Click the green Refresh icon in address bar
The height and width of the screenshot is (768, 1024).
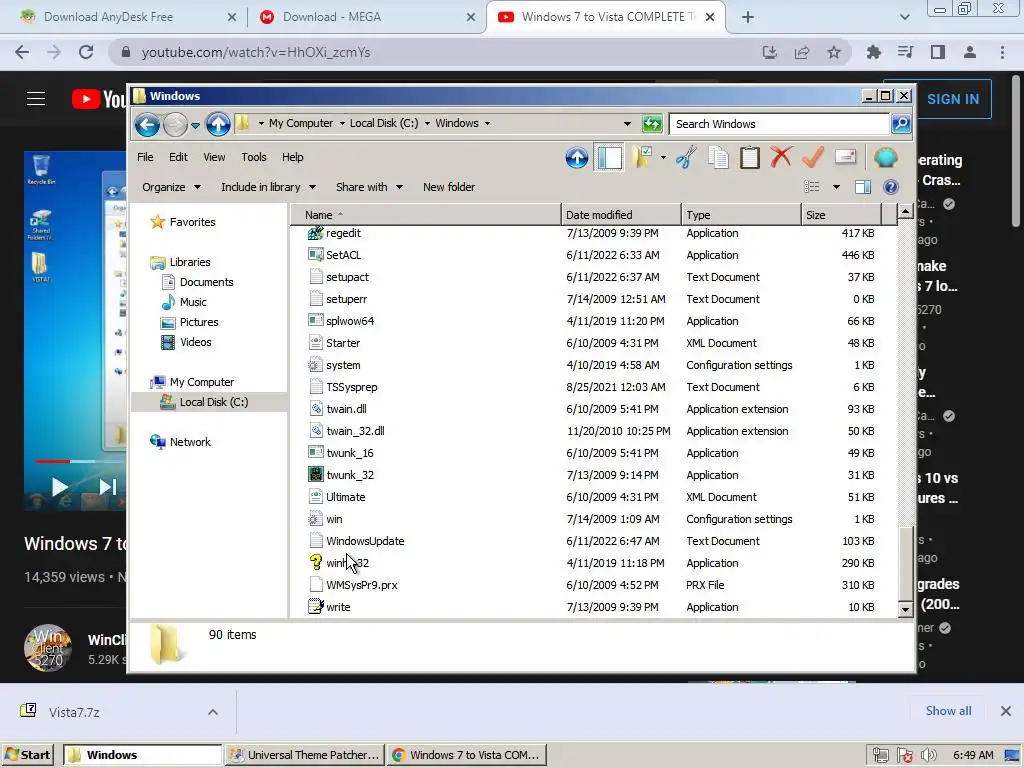click(652, 123)
